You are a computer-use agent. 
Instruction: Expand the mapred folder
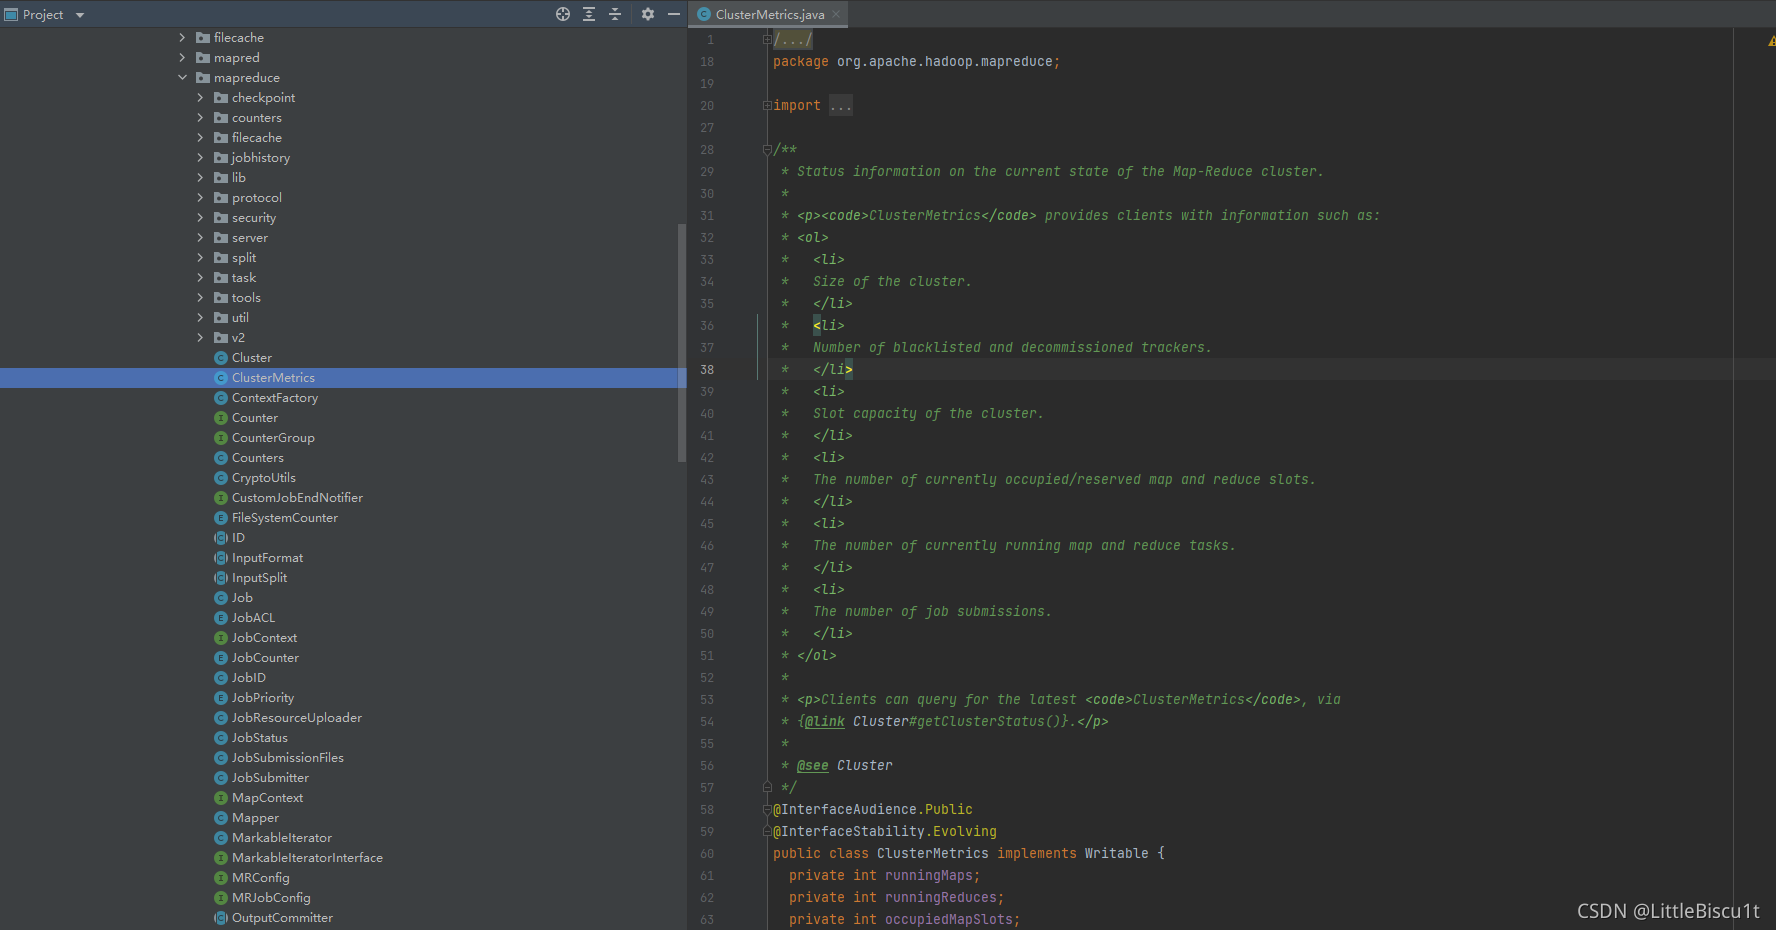click(182, 57)
